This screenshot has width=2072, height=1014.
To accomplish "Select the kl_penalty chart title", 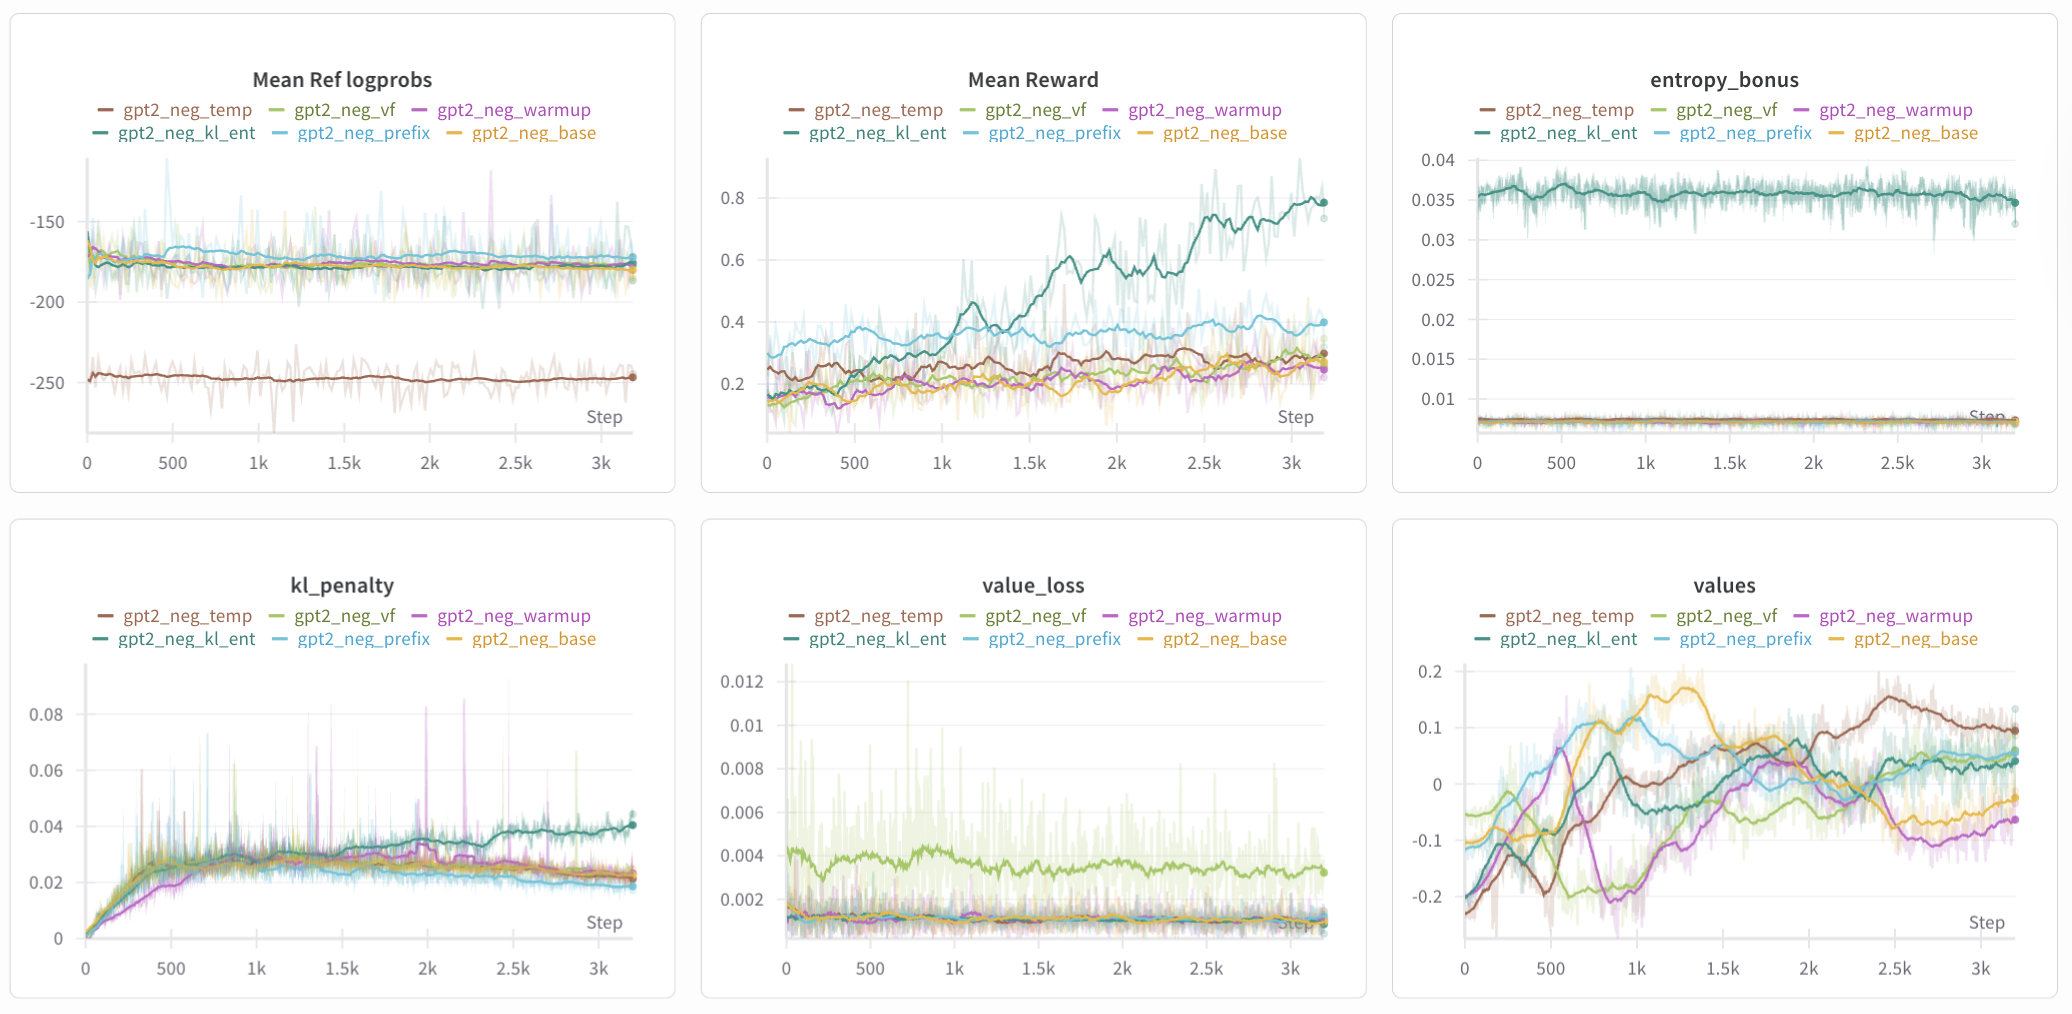I will point(342,586).
